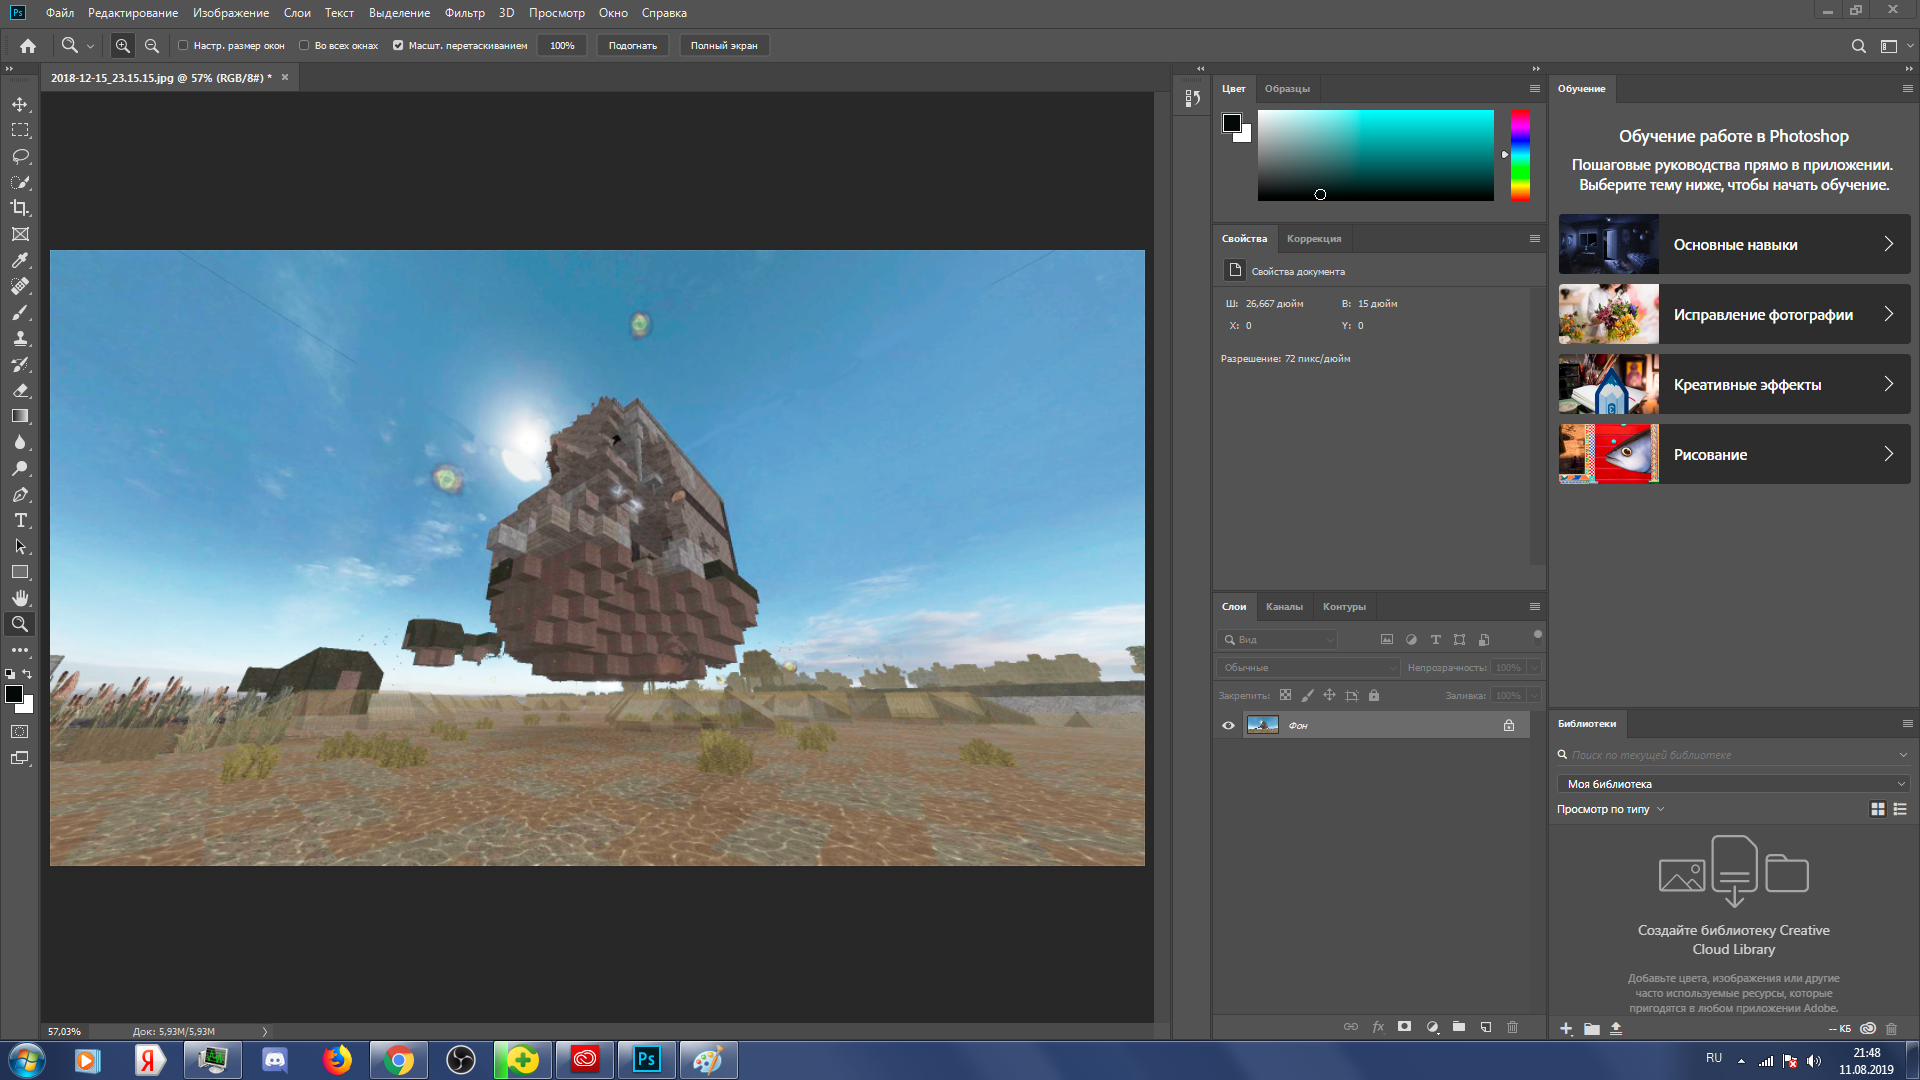Switch foreground and background colors
This screenshot has height=1080, width=1920.
point(27,674)
